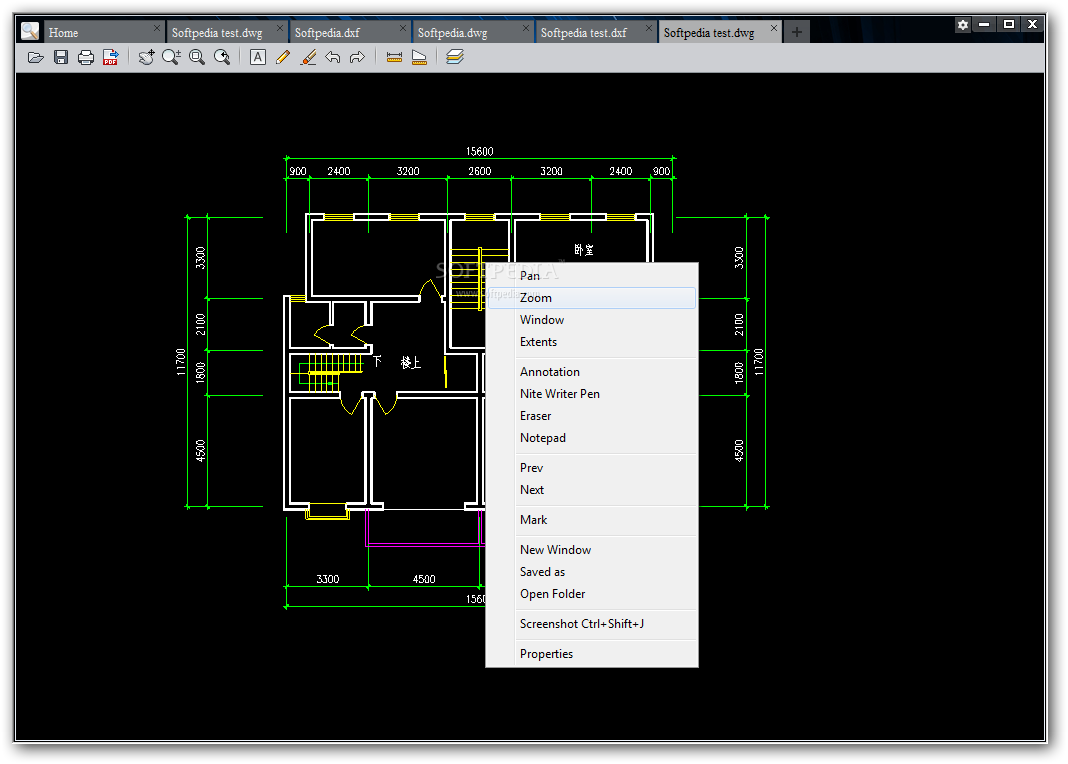Viewport: 1068px width, 764px height.
Task: Select the pencil writer pen tool
Action: pyautogui.click(x=283, y=58)
